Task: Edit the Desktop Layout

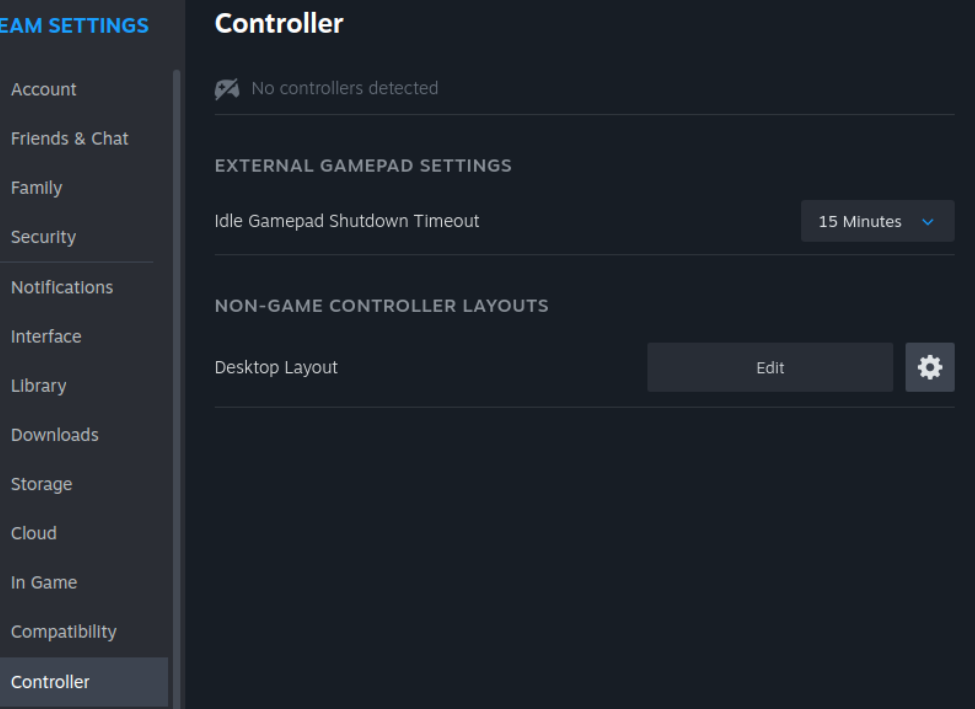Action: 770,367
